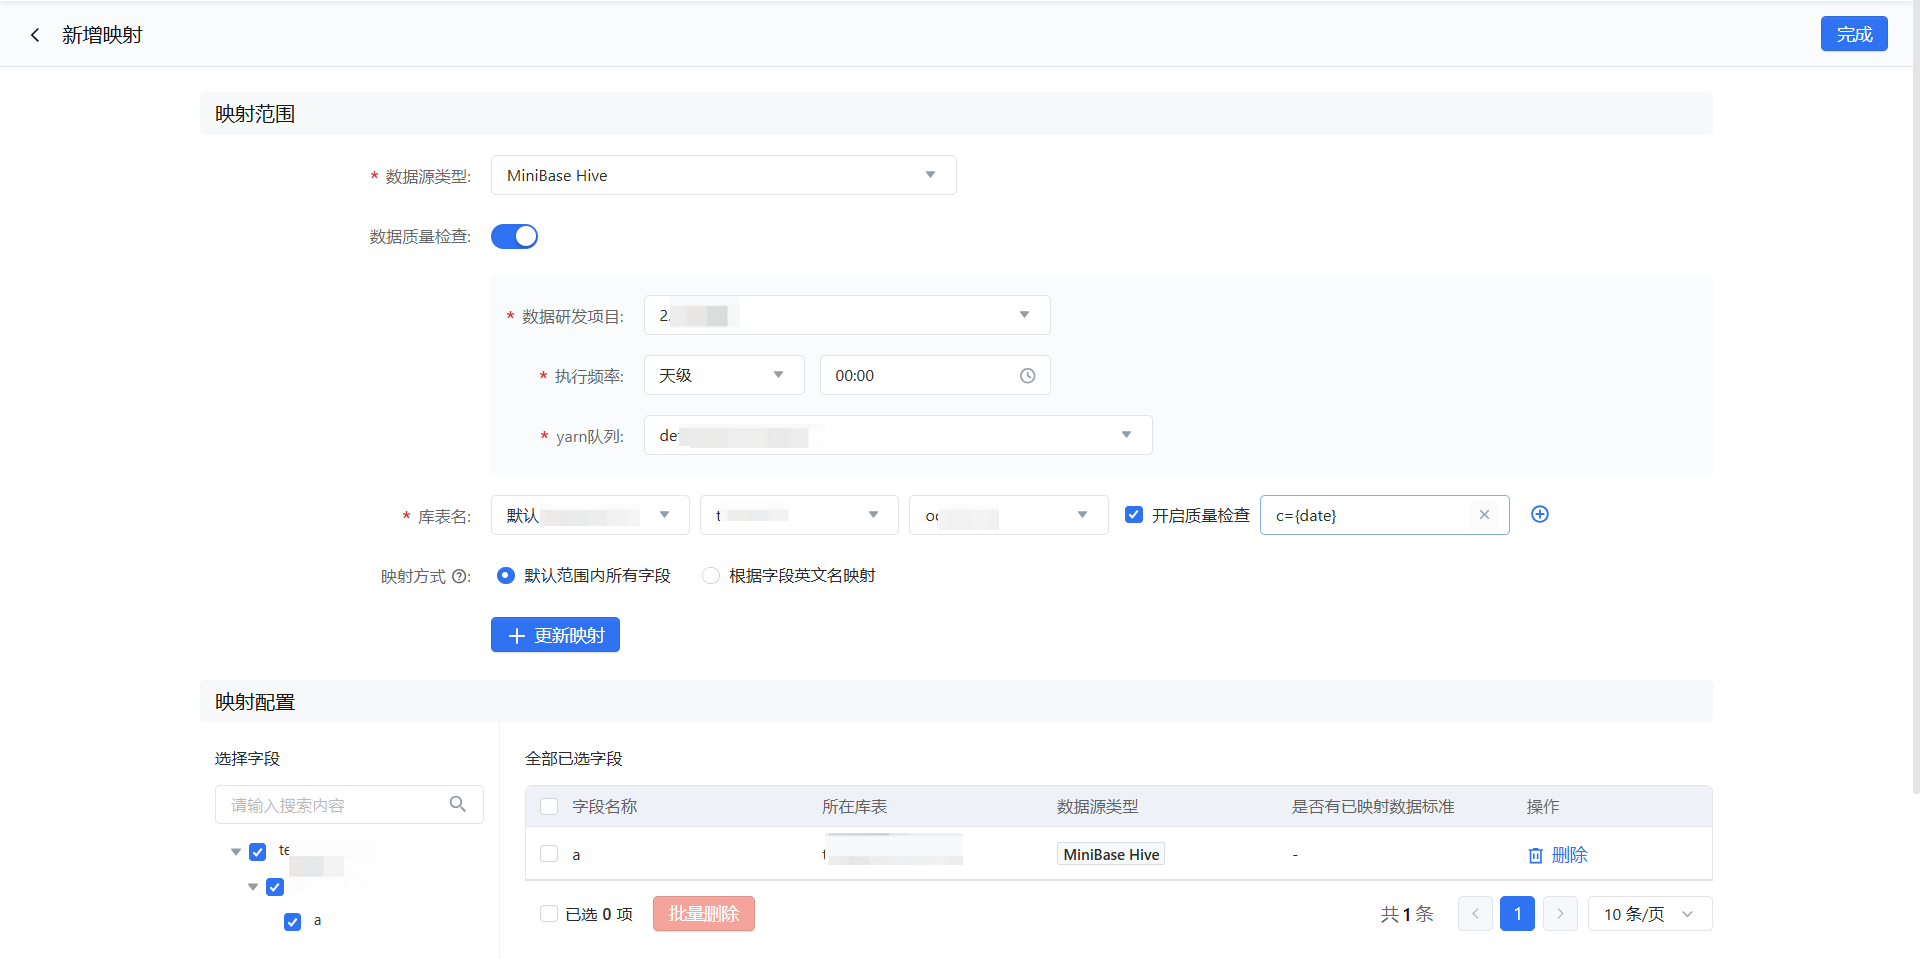The image size is (1920, 959).
Task: Click the plus circle icon to add table row
Action: [1540, 514]
